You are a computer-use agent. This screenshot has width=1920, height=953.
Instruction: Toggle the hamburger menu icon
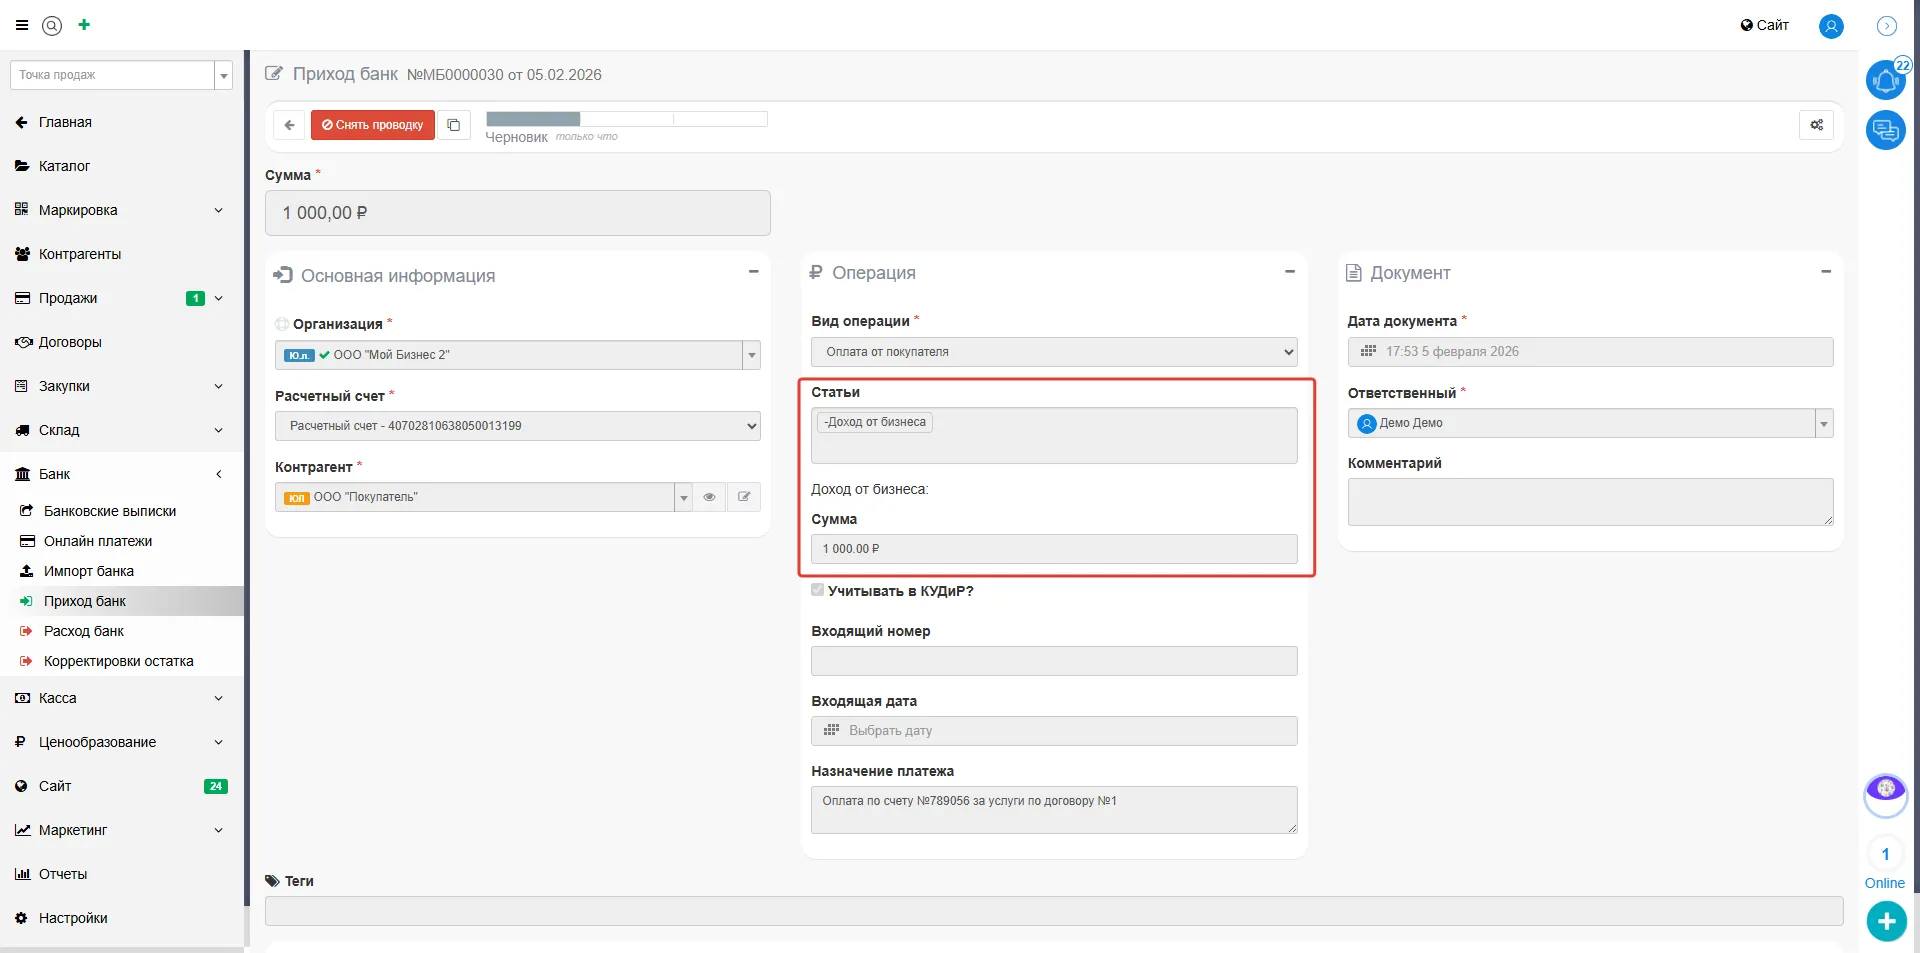click(x=22, y=25)
